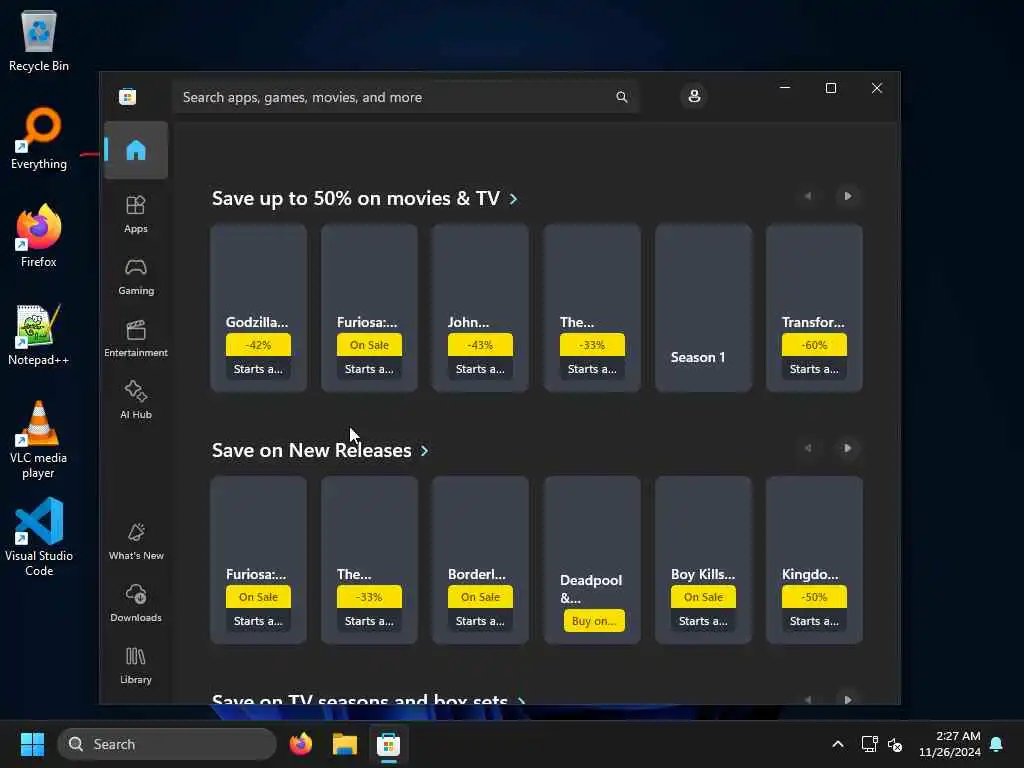1024x768 pixels.
Task: Open Furiosa card in New Releases row
Action: click(x=259, y=560)
